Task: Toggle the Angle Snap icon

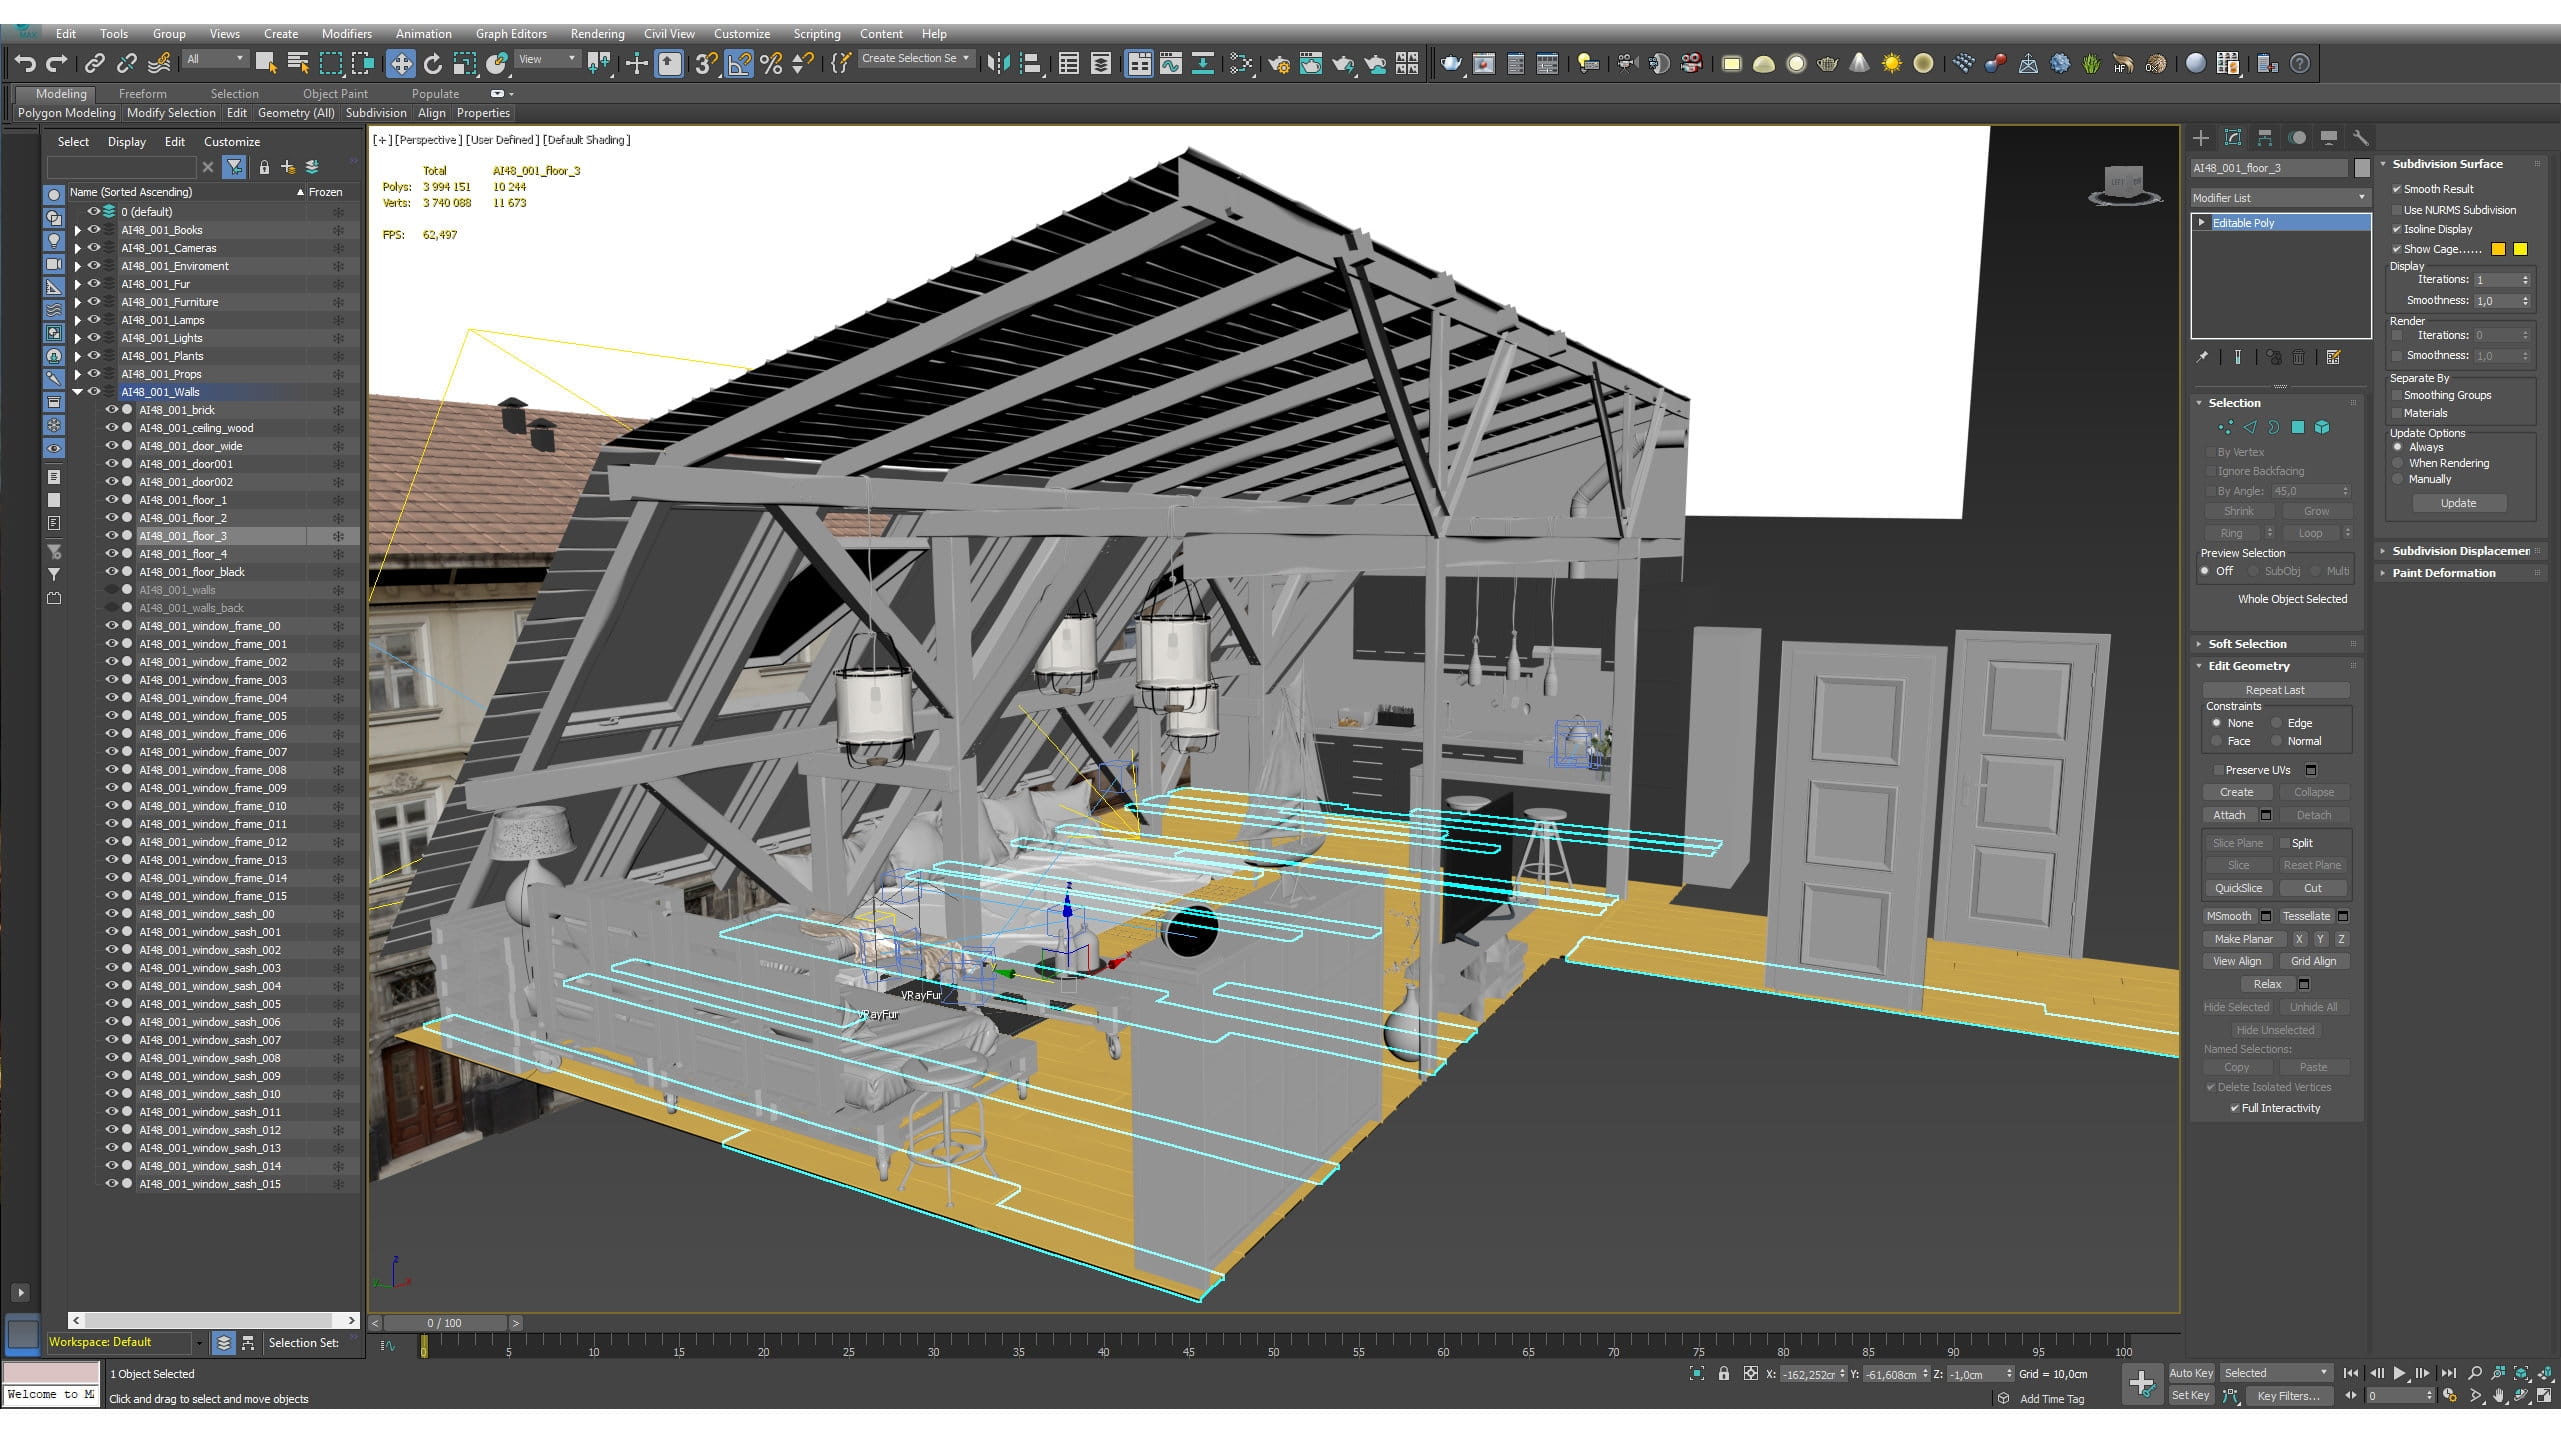Action: coord(739,64)
